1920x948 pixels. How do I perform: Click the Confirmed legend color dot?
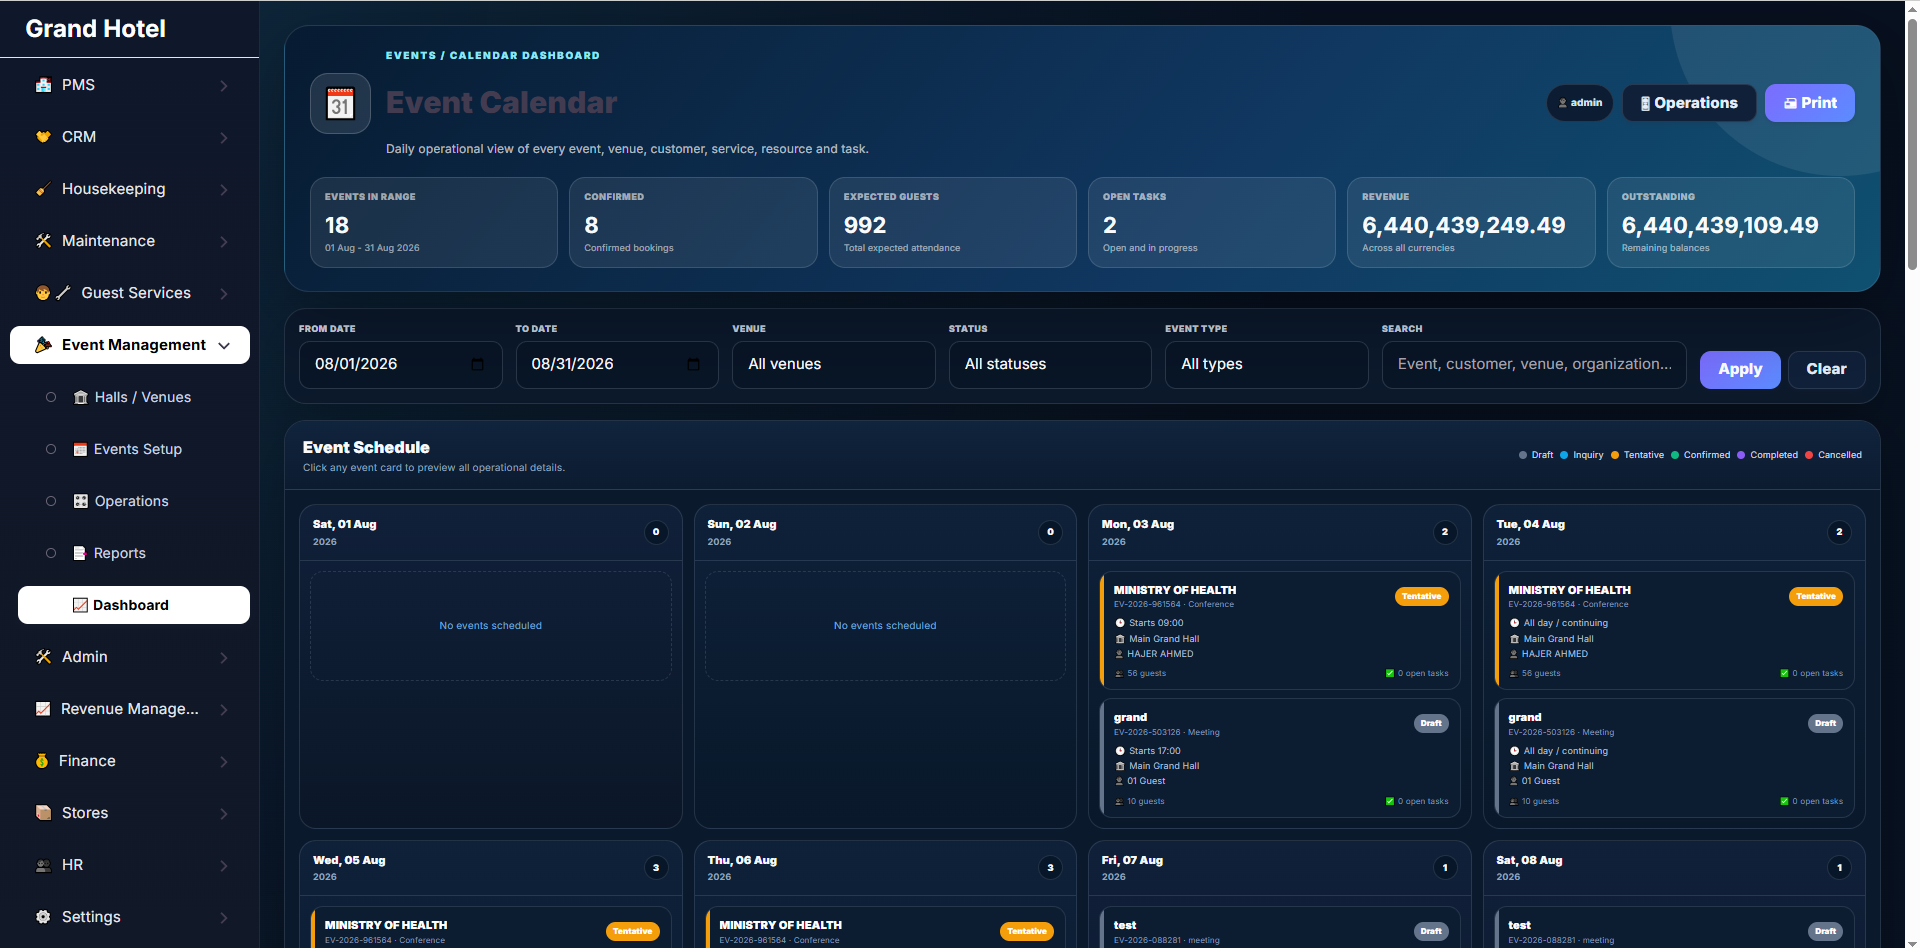click(x=1675, y=455)
